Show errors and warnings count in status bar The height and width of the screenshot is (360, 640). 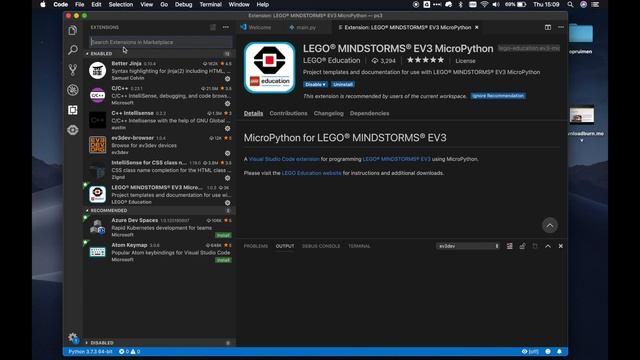(x=129, y=351)
